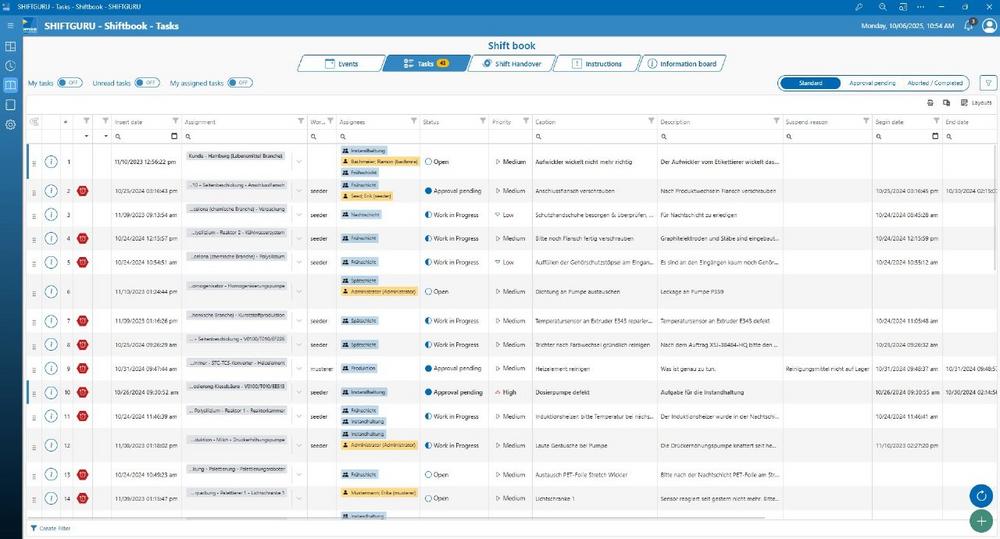Viewport: 1000px width, 539px height.
Task: Turn on My assigned tasks switch
Action: [x=239, y=83]
